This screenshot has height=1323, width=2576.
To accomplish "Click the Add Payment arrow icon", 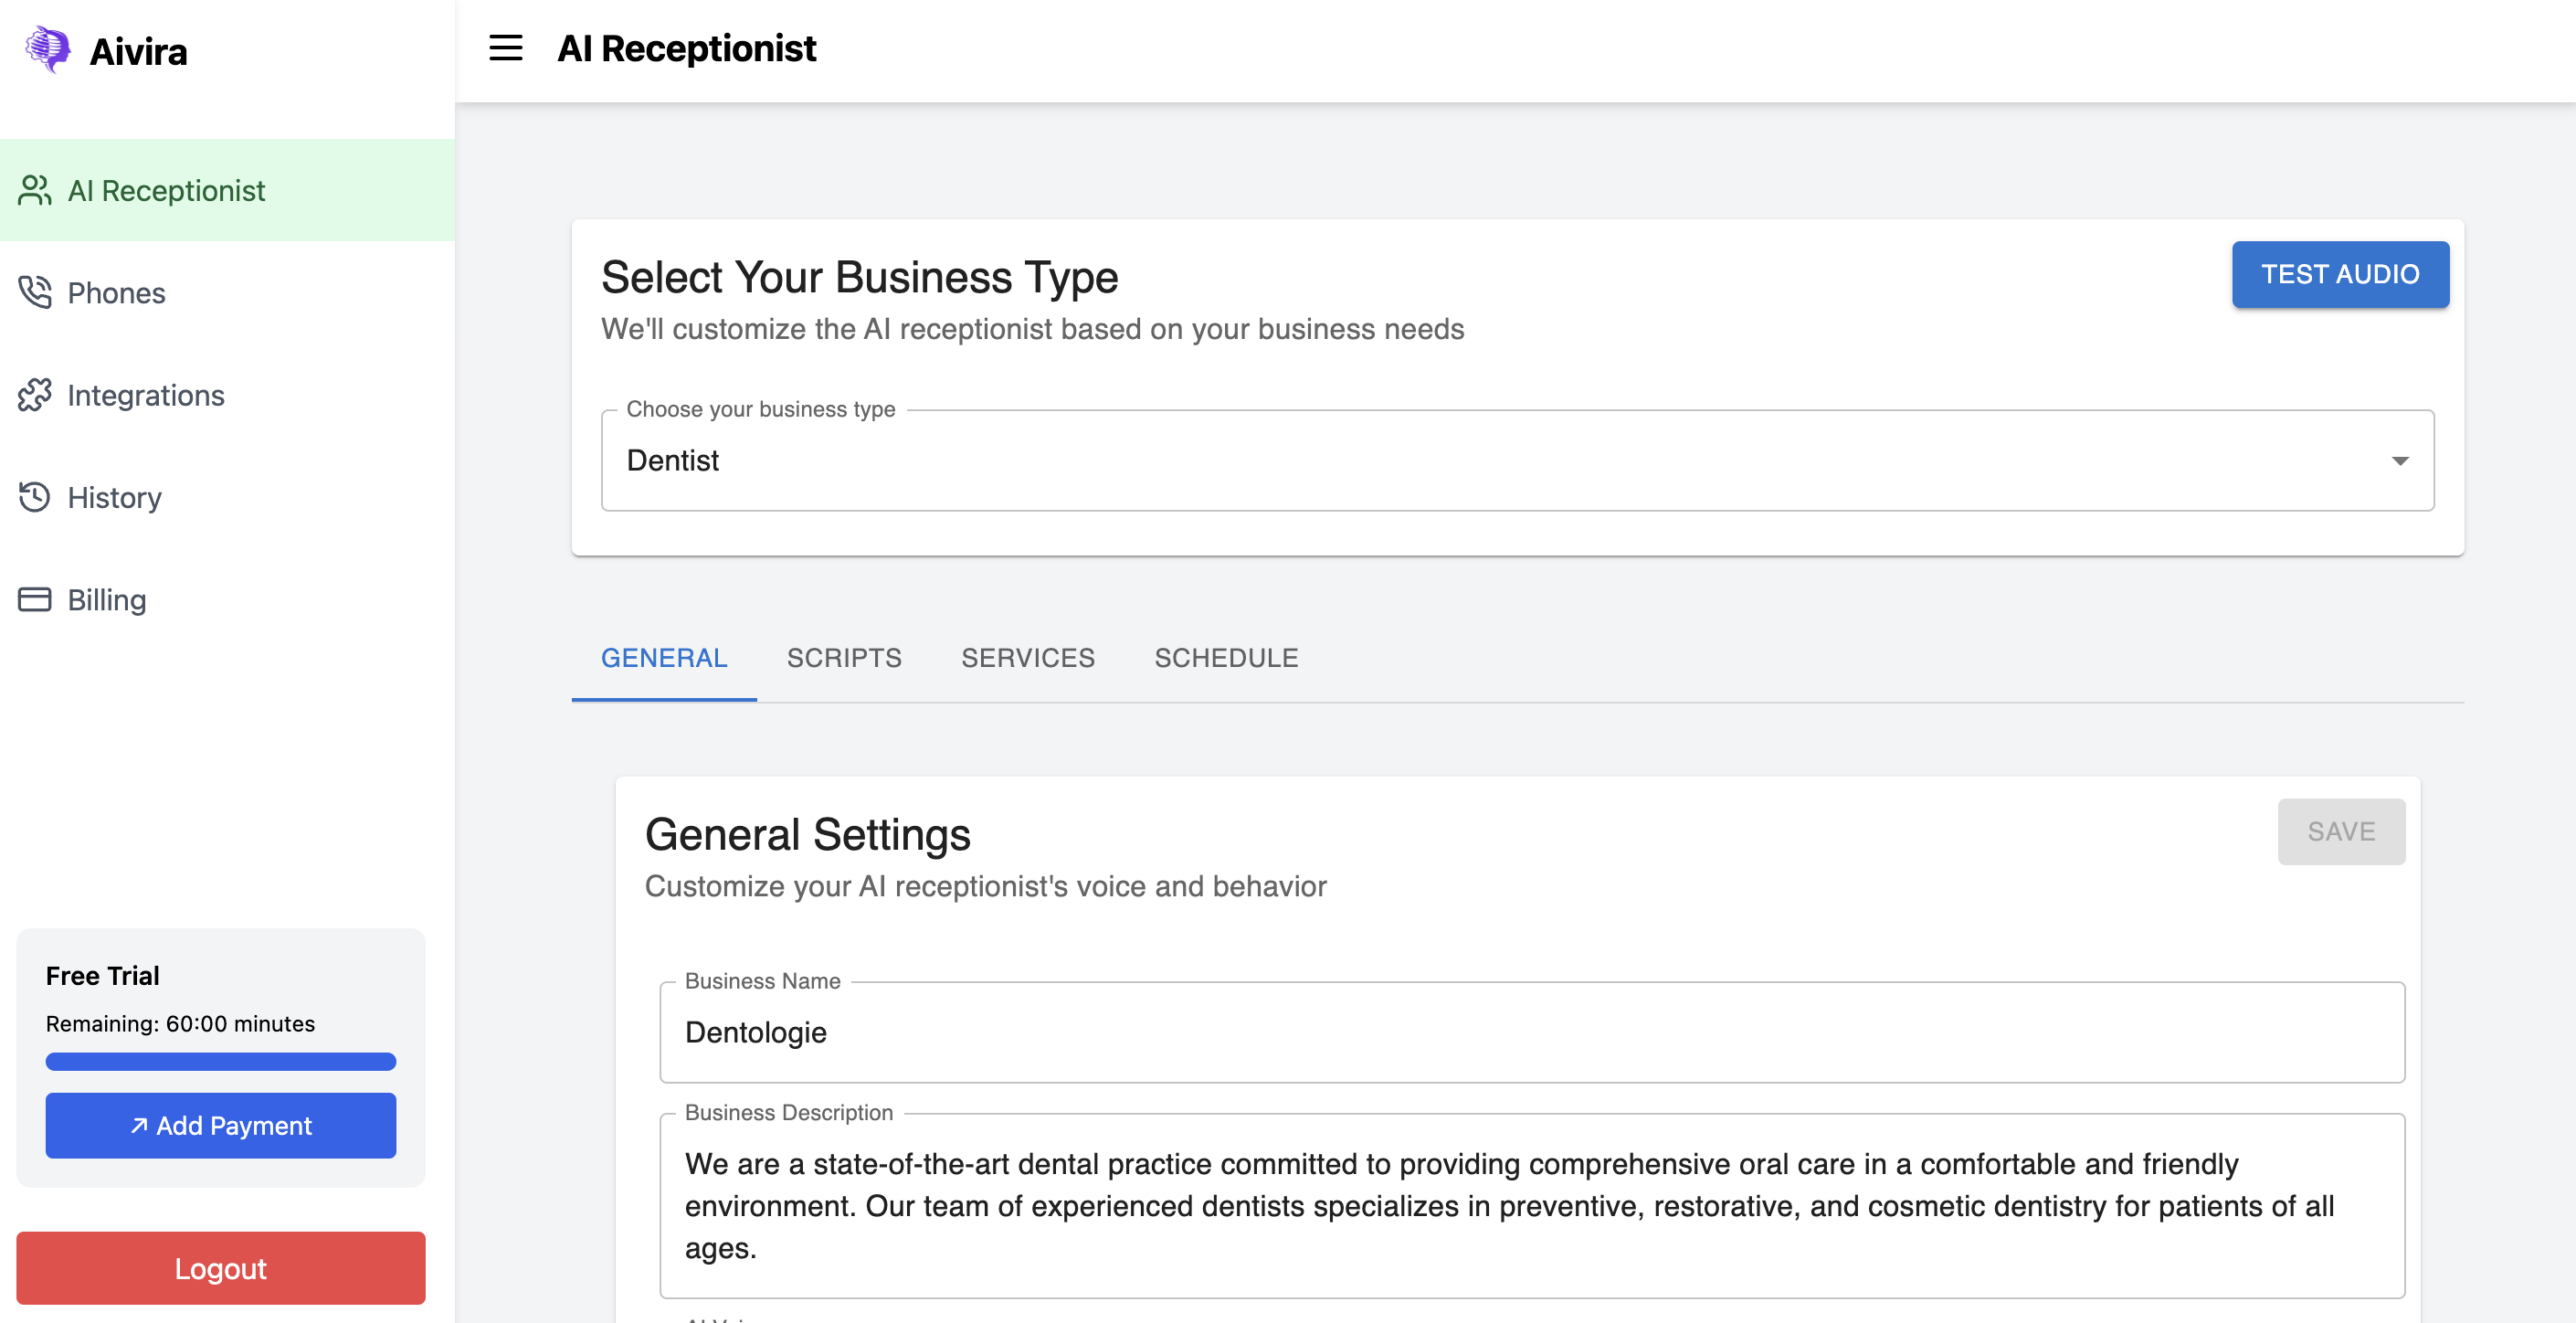I will click(x=139, y=1125).
